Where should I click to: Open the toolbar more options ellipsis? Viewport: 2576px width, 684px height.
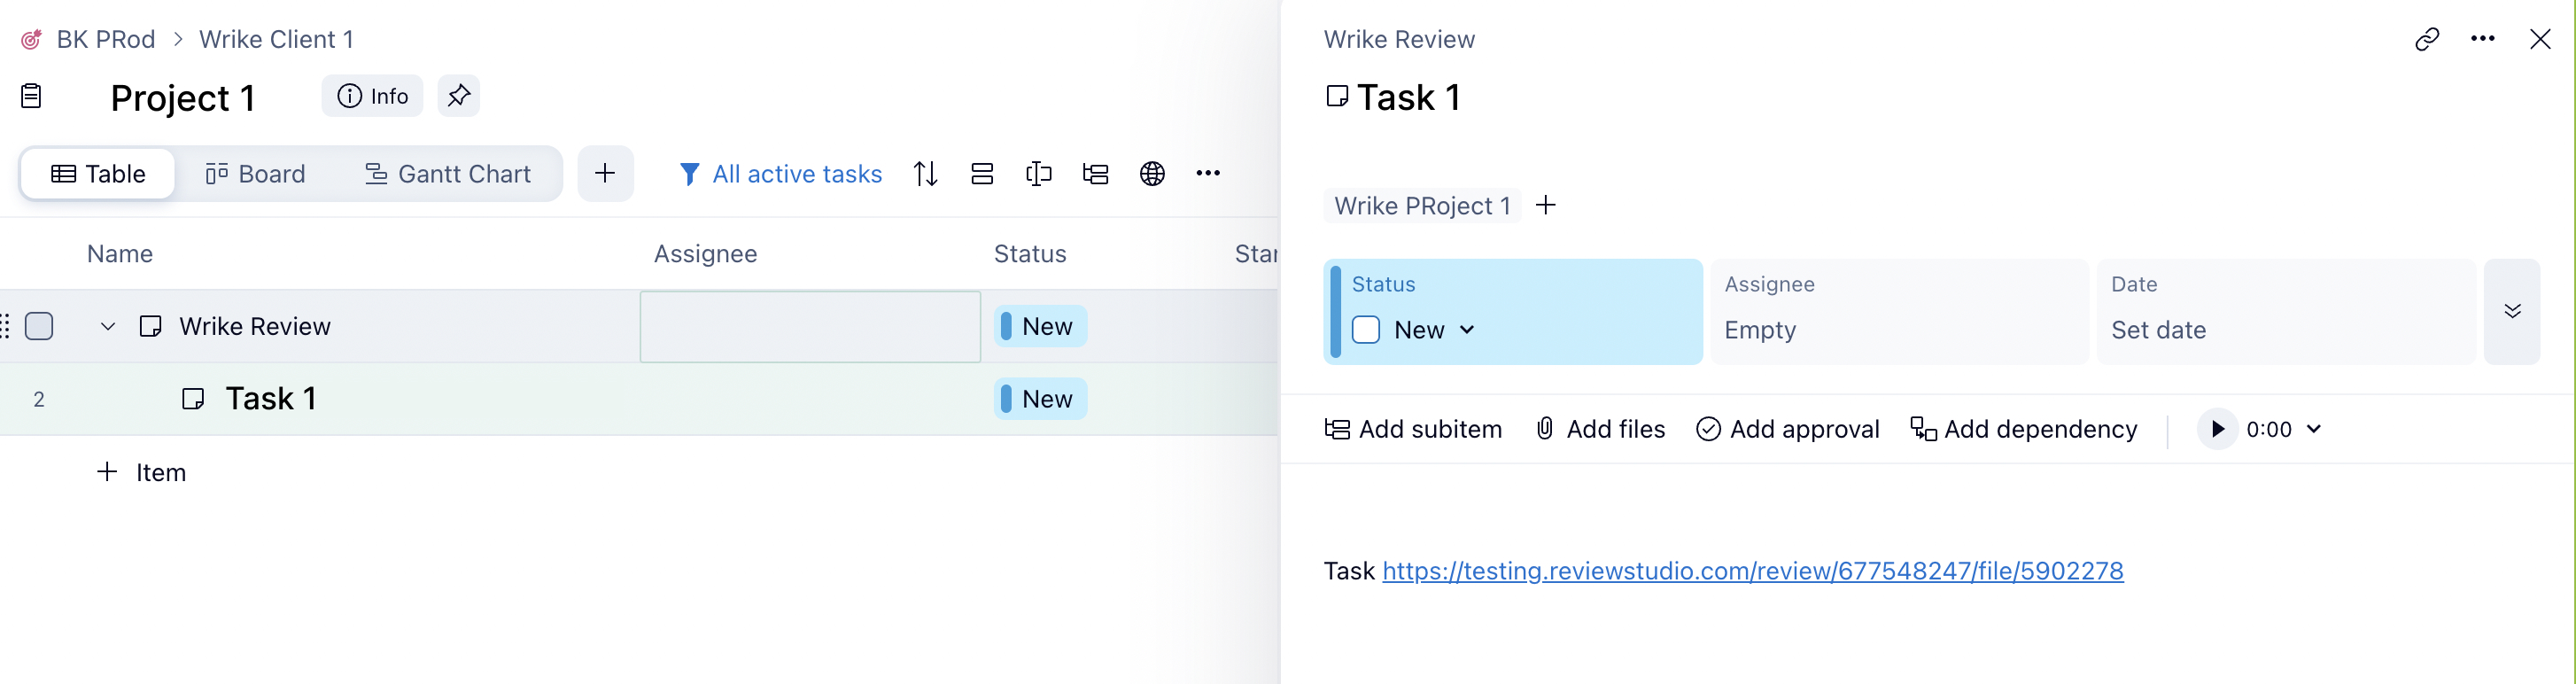(x=1208, y=174)
